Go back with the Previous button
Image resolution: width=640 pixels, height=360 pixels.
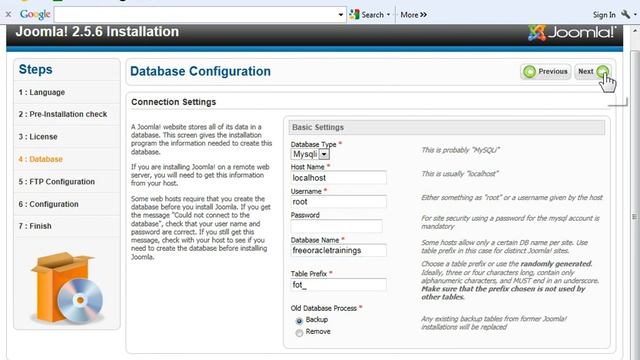point(546,71)
